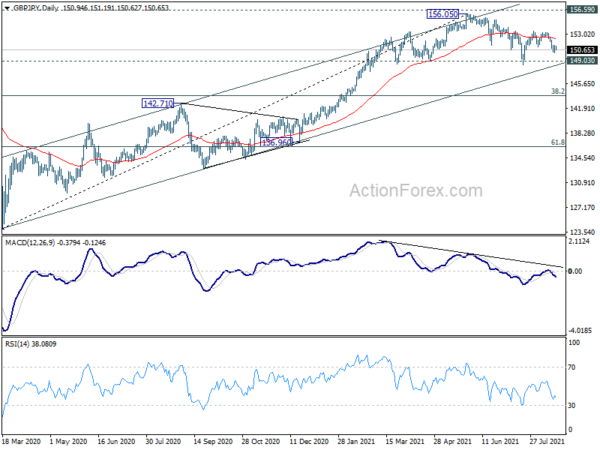Viewport: 600px width, 450px height.
Task: Click the MACD 0.00 zero line label
Action: click(575, 271)
